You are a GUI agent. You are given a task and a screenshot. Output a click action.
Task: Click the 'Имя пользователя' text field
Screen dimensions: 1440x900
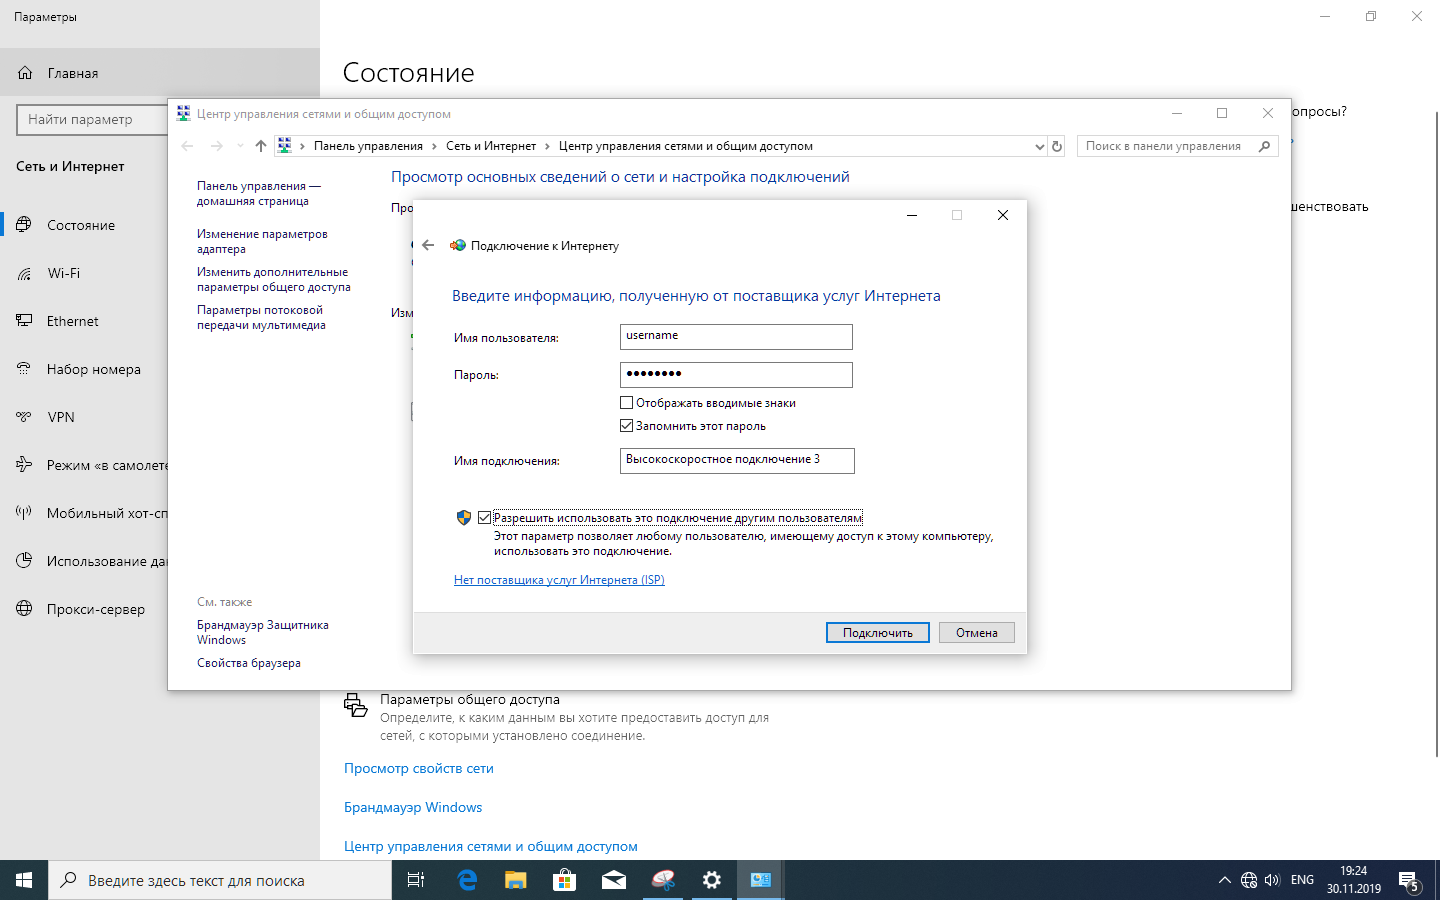click(x=736, y=337)
